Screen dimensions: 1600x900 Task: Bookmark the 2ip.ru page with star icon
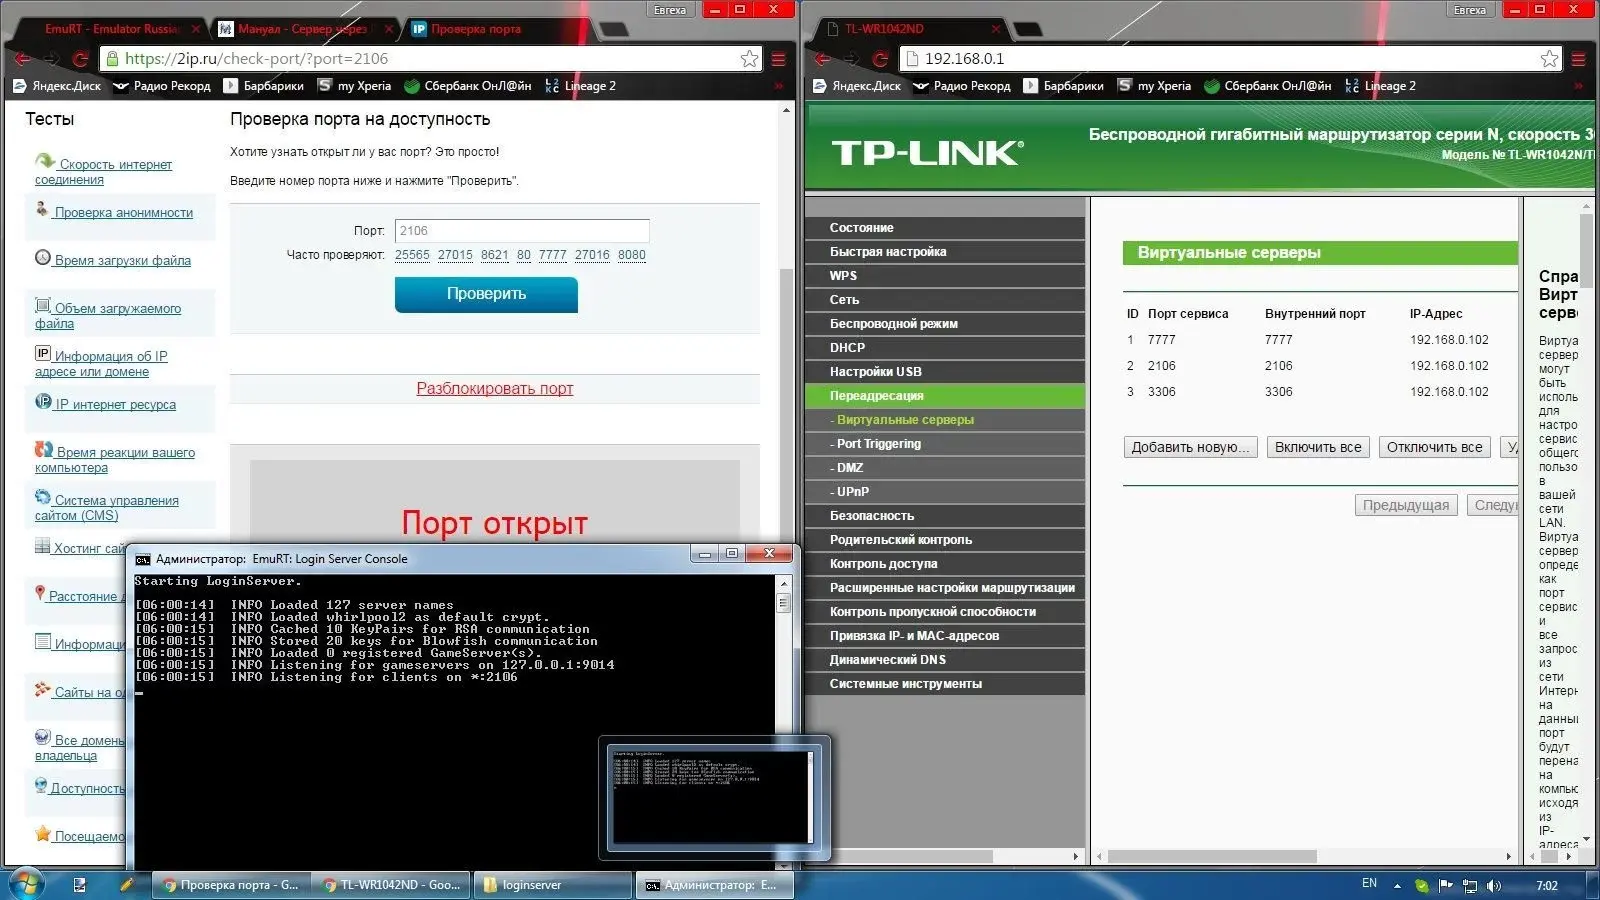pyautogui.click(x=749, y=59)
